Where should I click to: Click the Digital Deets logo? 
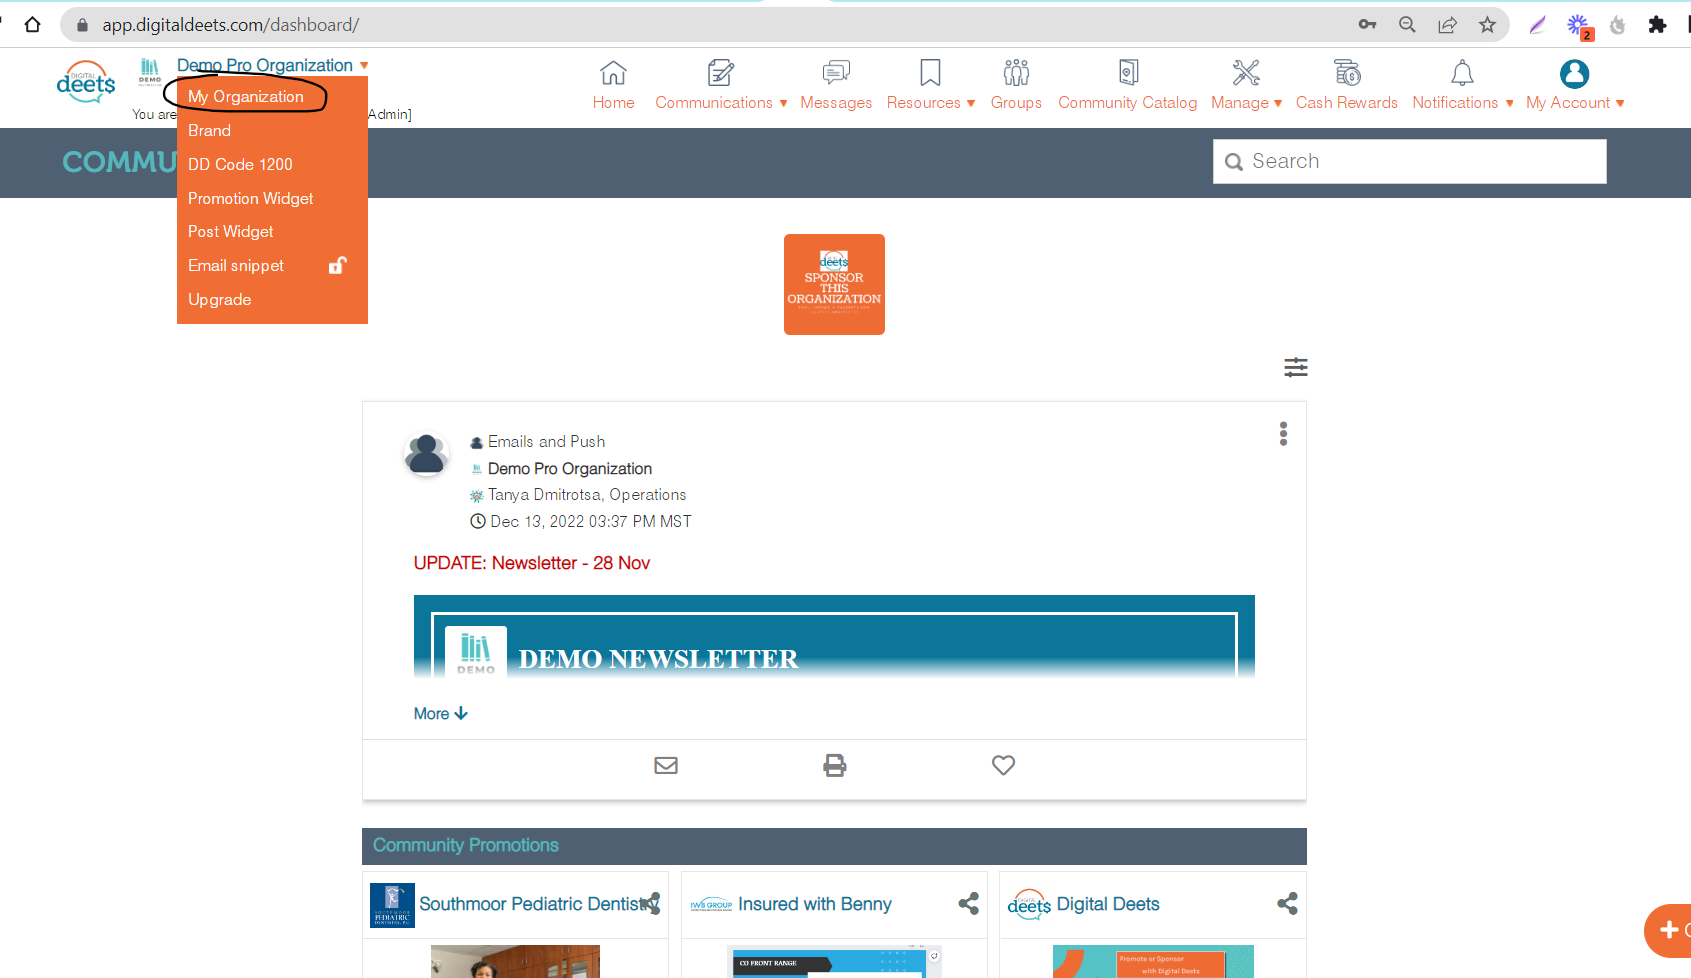[x=86, y=82]
